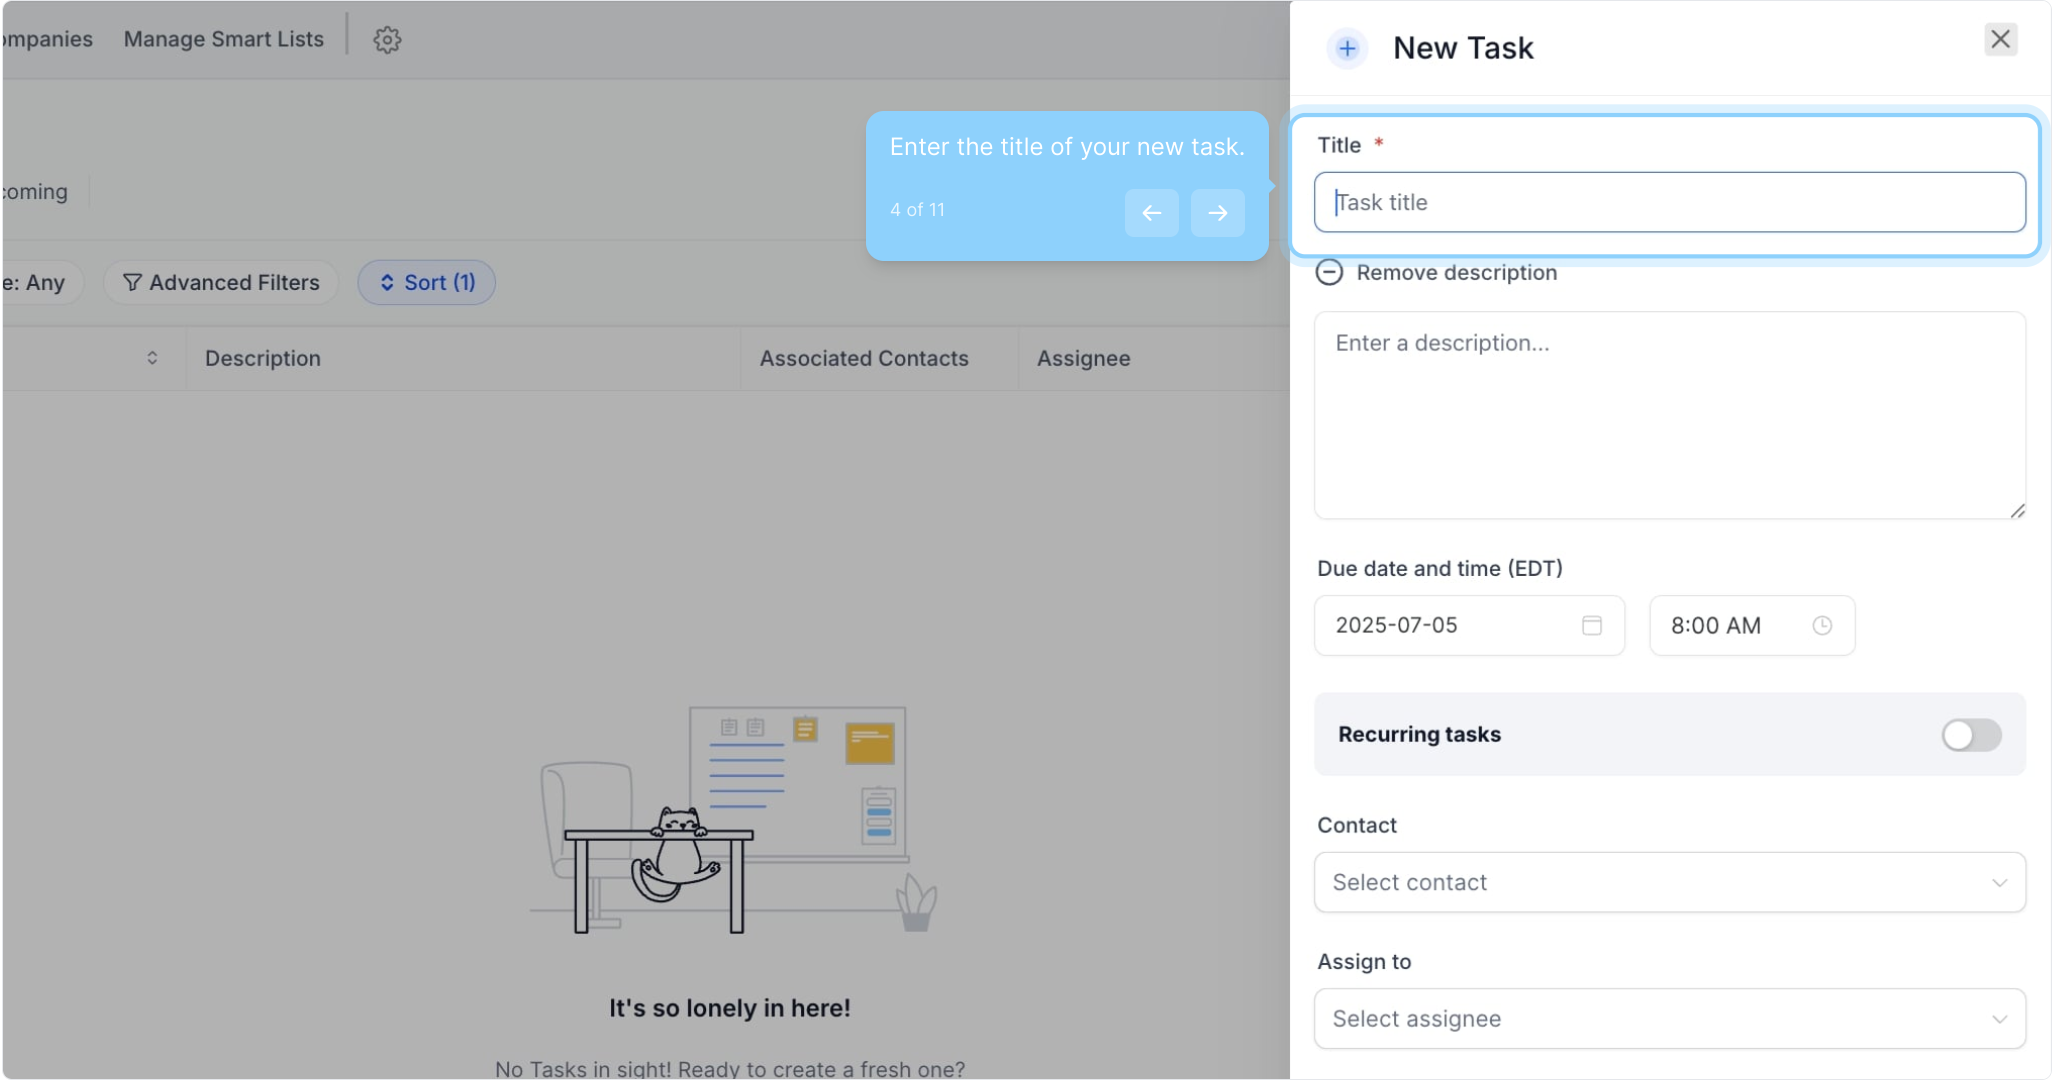Go to previous tour step arrow
This screenshot has height=1080, width=2054.
tap(1151, 213)
